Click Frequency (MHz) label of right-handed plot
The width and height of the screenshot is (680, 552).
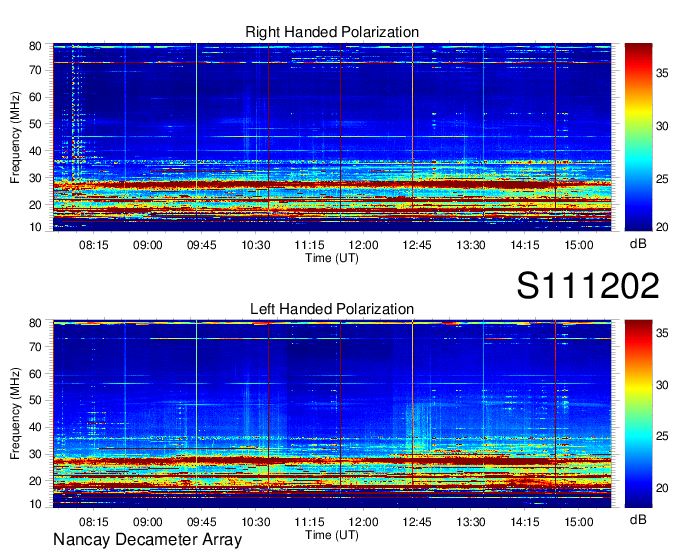[x=15, y=137]
